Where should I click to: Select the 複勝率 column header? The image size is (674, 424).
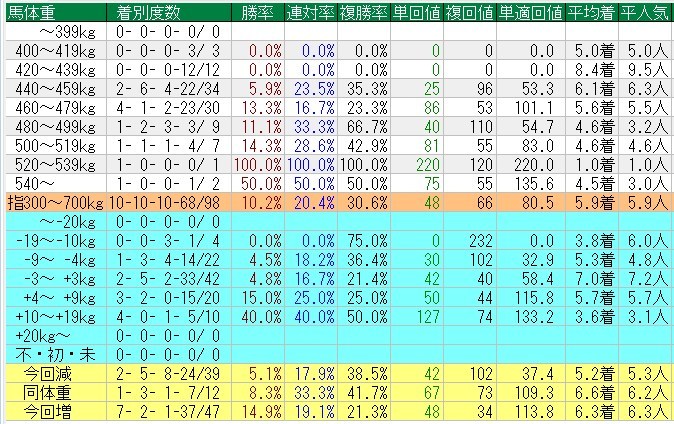tap(363, 11)
